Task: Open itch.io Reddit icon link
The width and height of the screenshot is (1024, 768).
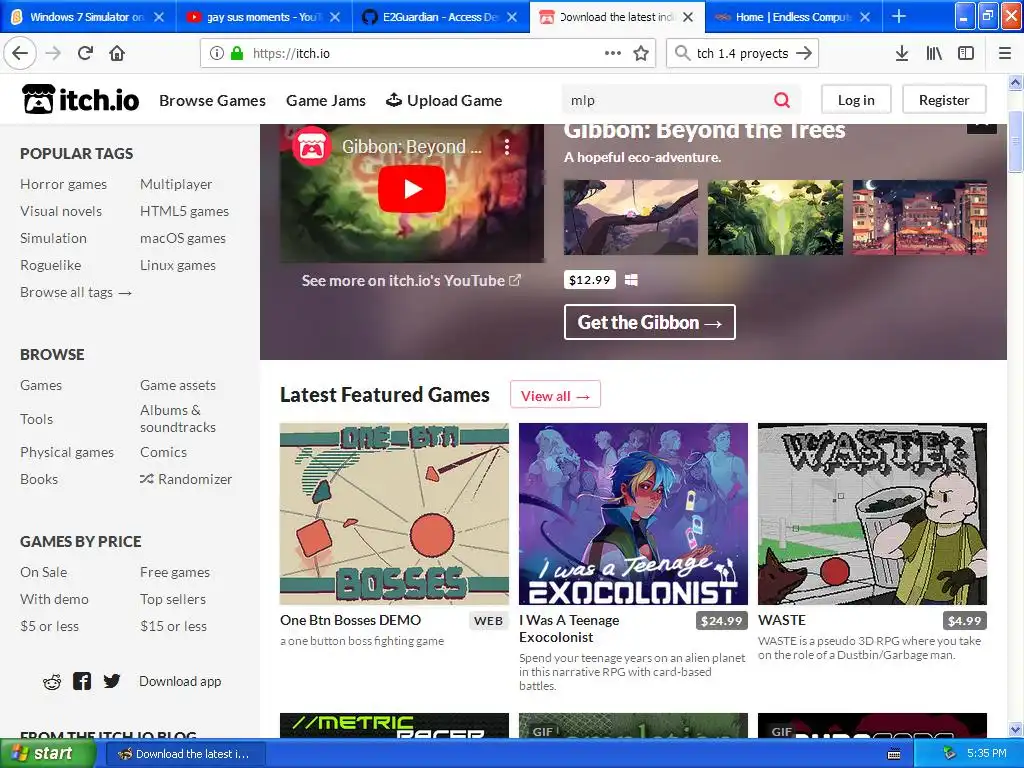Action: pos(52,682)
